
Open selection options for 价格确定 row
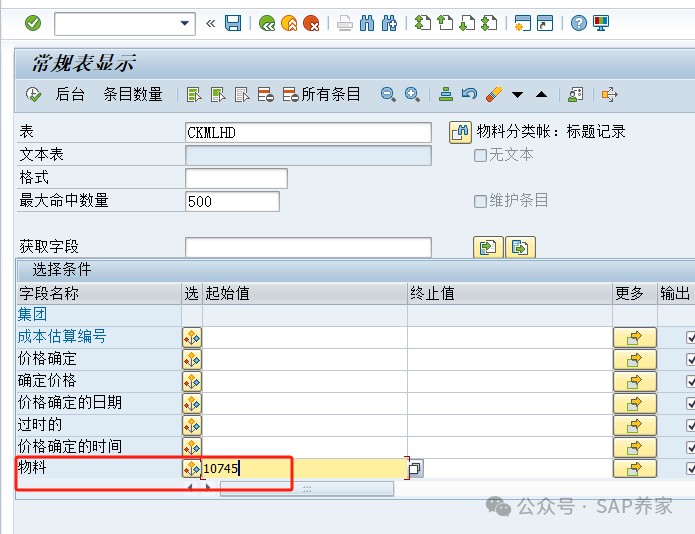(x=192, y=359)
